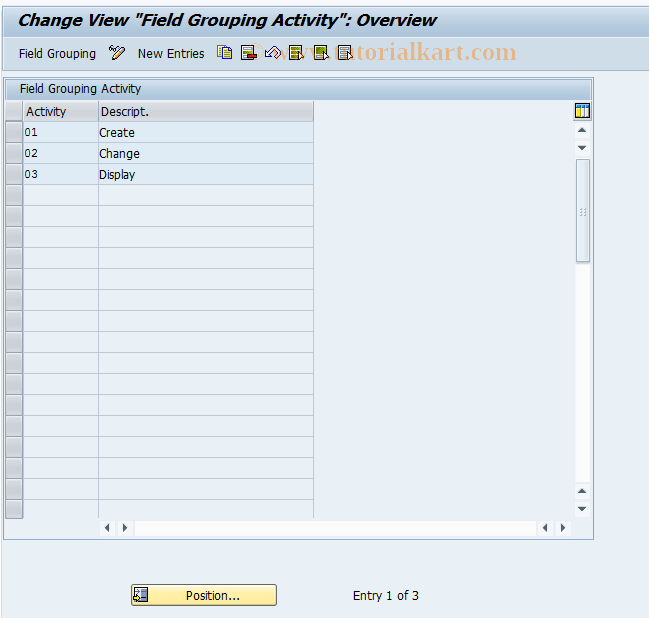Click the select-all corner cell beside the Activity header
Viewport: 649px width, 618px height.
[x=14, y=111]
